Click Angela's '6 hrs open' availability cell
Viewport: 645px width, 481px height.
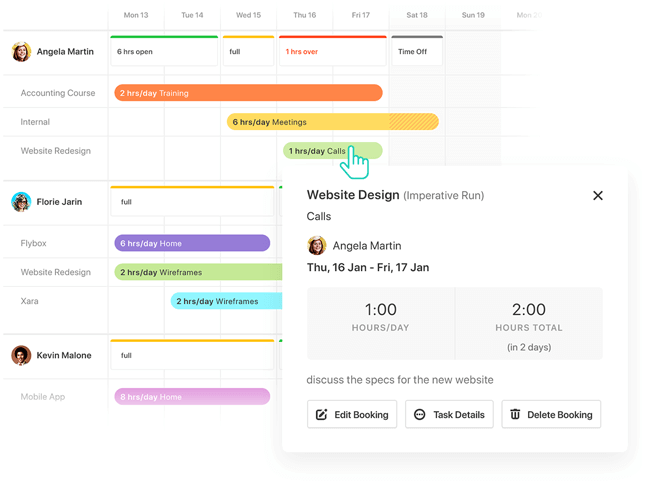pyautogui.click(x=164, y=52)
